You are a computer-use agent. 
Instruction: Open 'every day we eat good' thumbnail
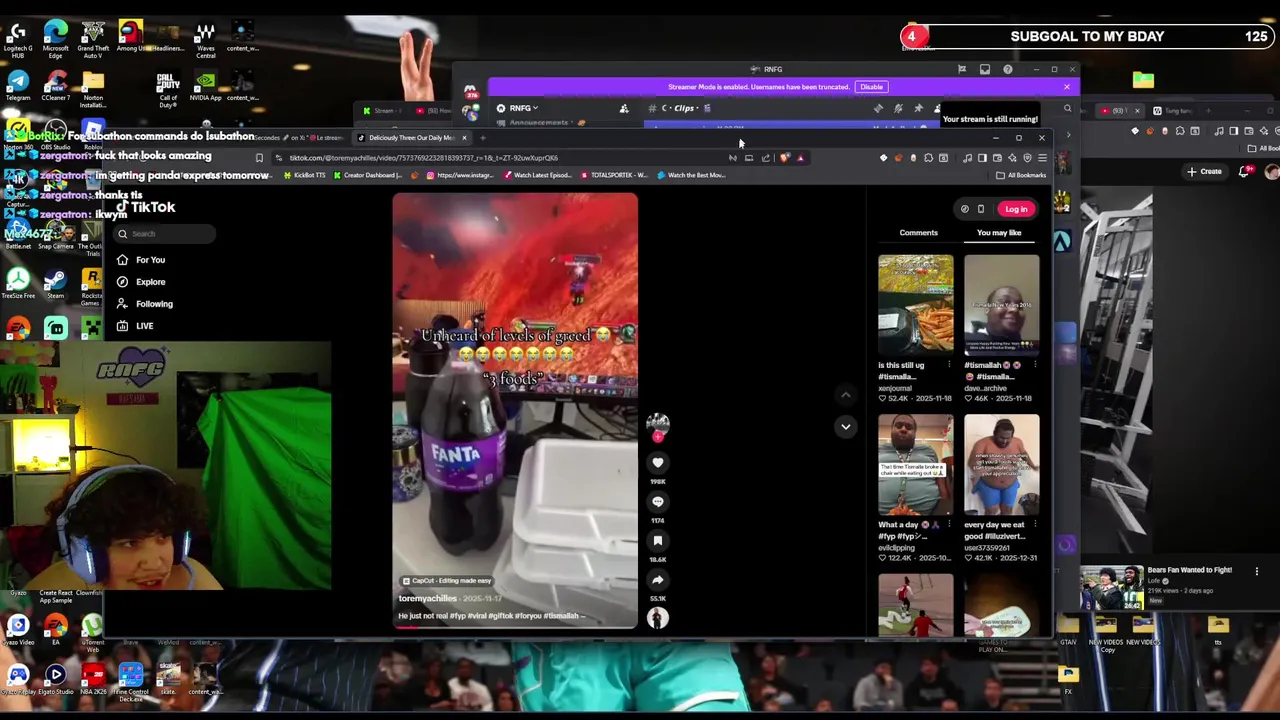[1001, 465]
